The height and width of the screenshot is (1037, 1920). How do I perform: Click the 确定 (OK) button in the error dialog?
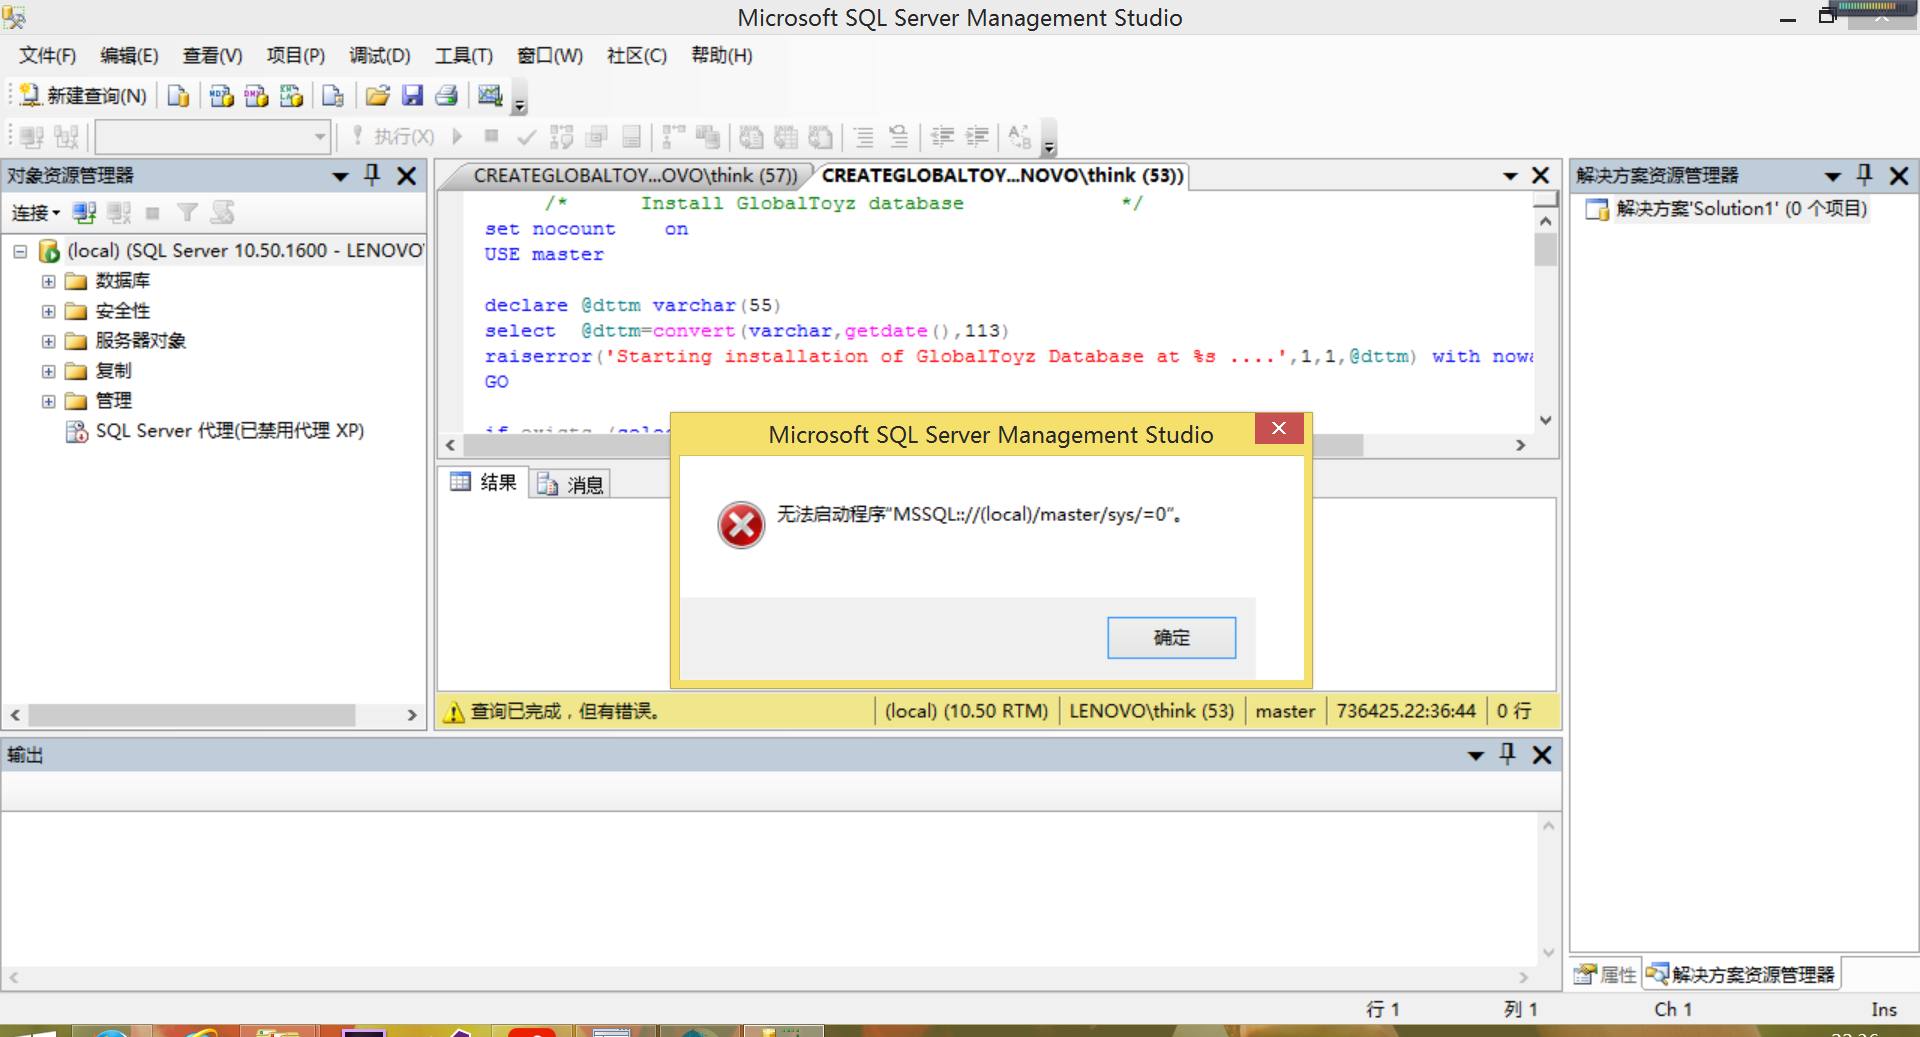(1171, 638)
